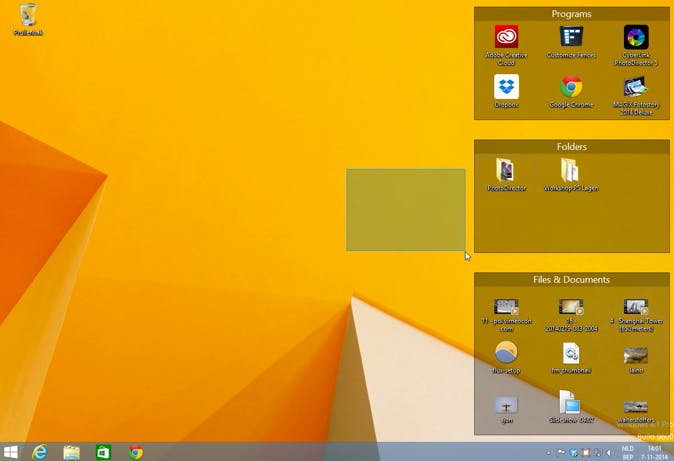Select the Slideshow file icon

[x=571, y=406]
